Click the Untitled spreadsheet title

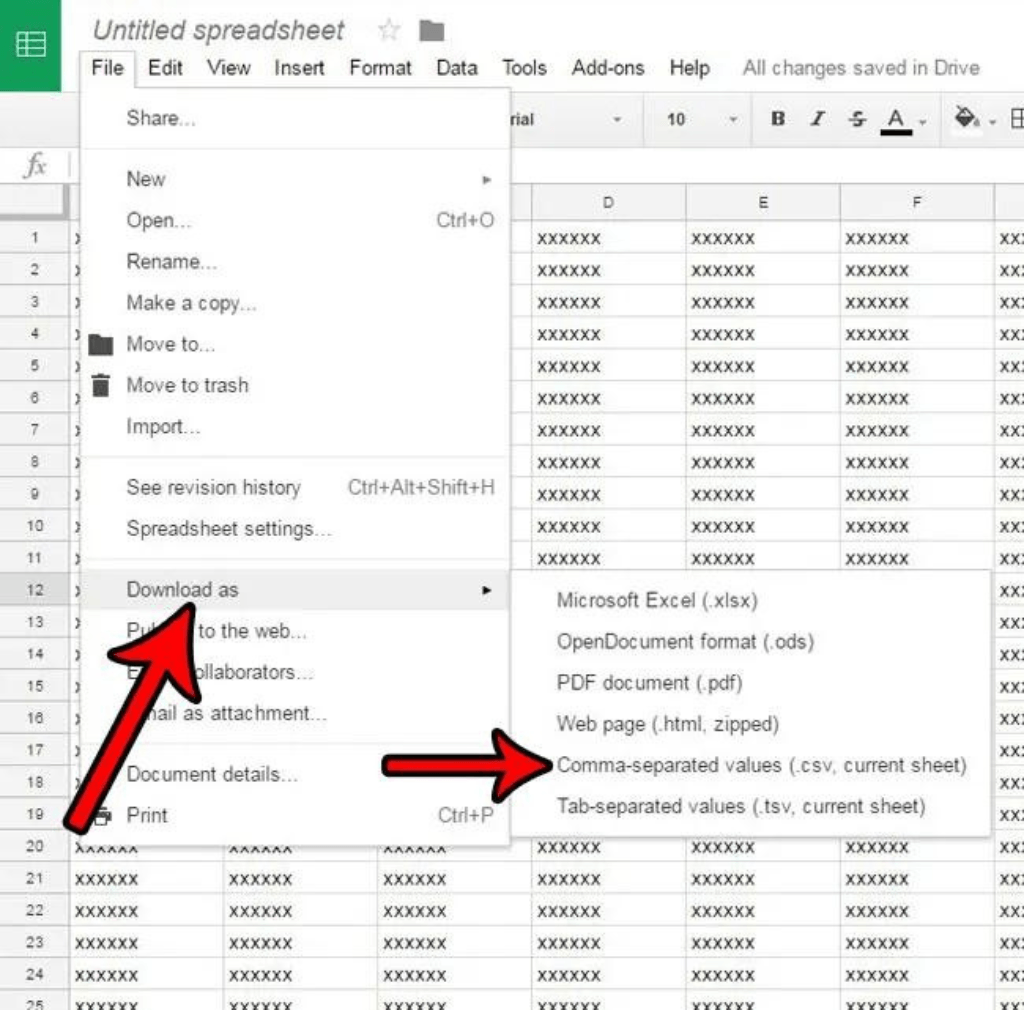[219, 31]
